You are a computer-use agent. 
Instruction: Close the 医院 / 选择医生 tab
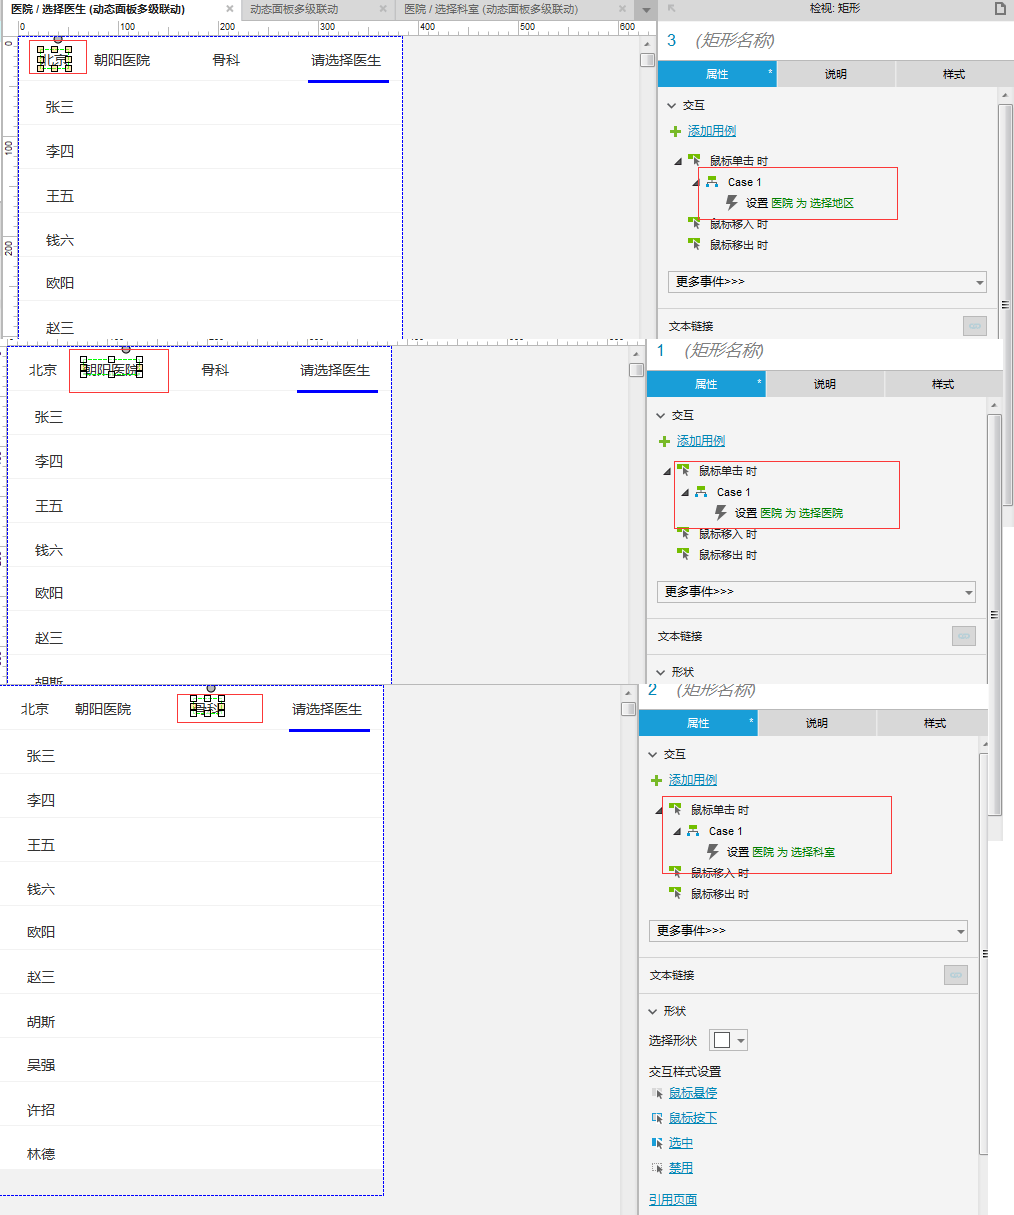click(230, 9)
